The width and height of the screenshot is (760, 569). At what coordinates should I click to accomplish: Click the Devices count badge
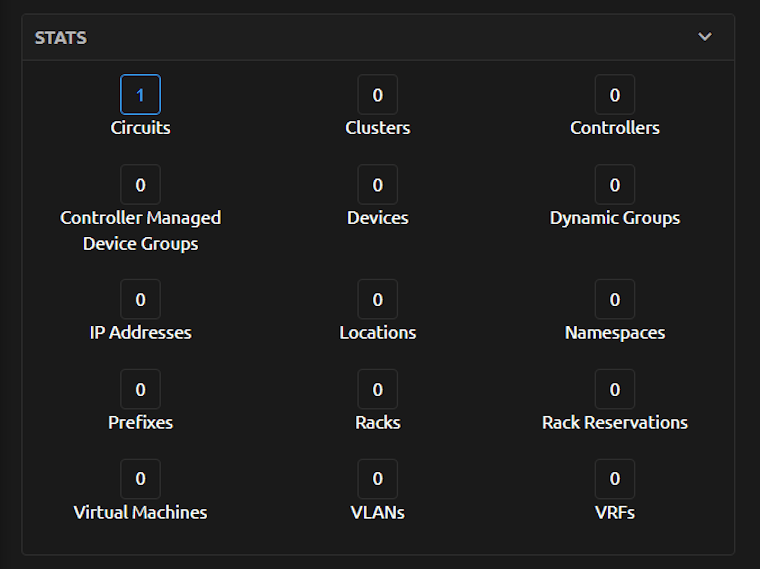click(x=377, y=185)
